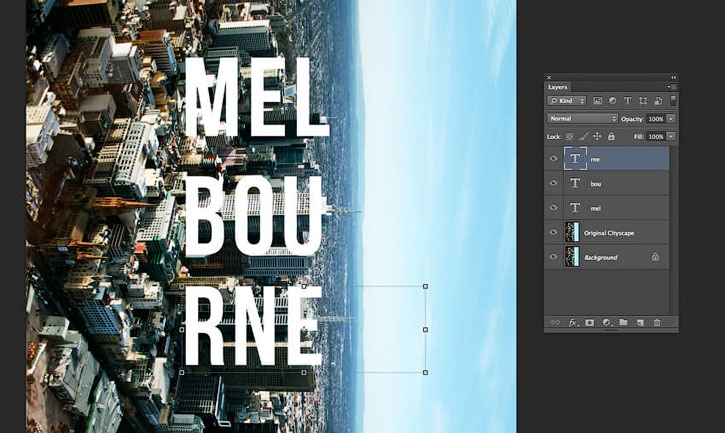
Task: Filter layers by type (text) layers
Action: [627, 100]
